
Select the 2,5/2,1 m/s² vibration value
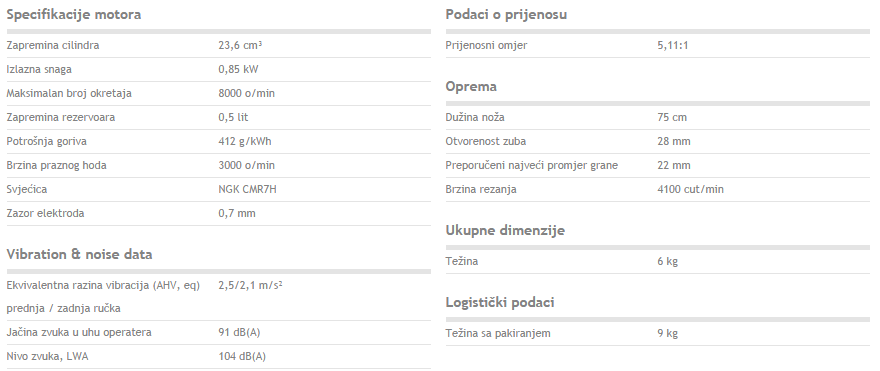[250, 285]
